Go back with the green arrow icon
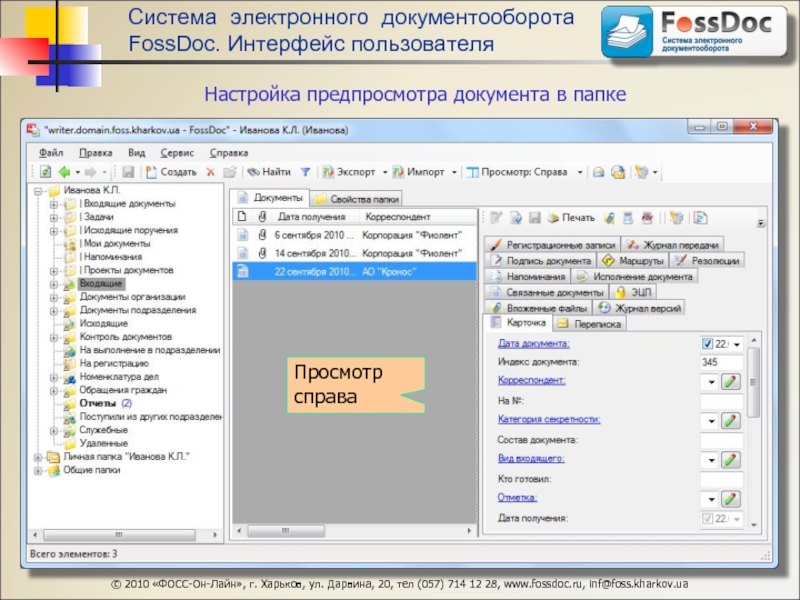Viewport: 800px width, 600px height. point(65,172)
